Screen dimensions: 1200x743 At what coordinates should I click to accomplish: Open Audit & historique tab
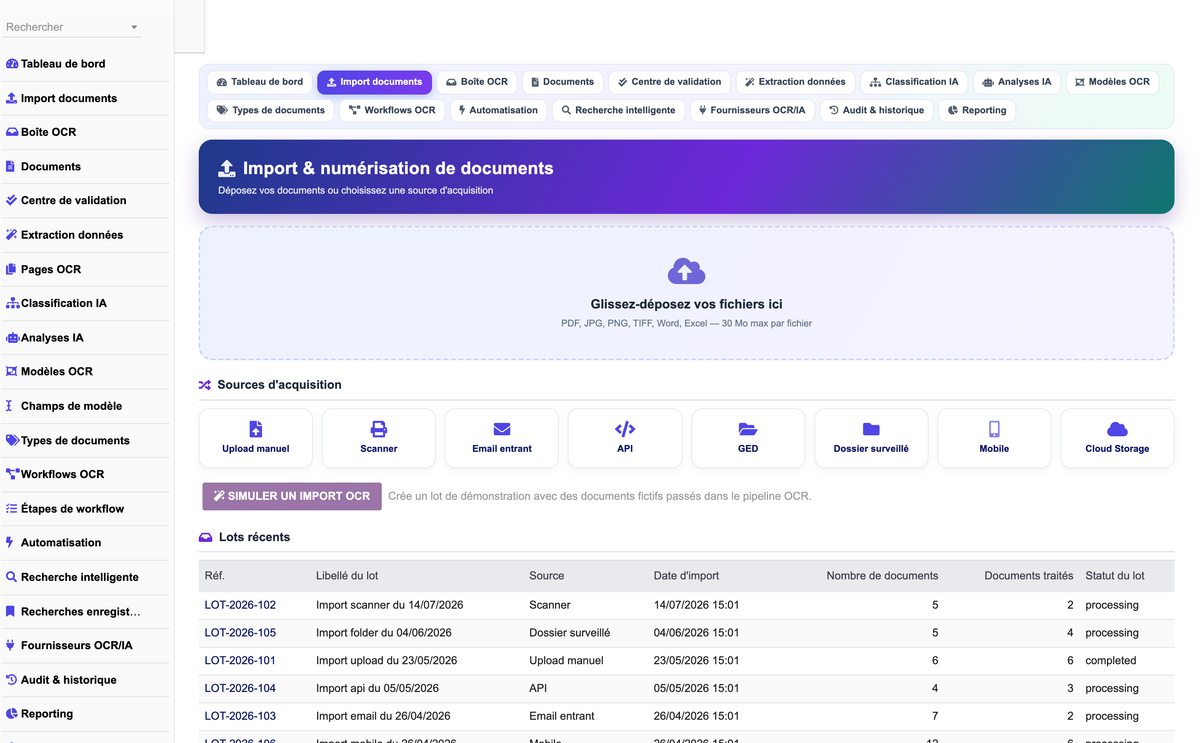click(x=877, y=110)
